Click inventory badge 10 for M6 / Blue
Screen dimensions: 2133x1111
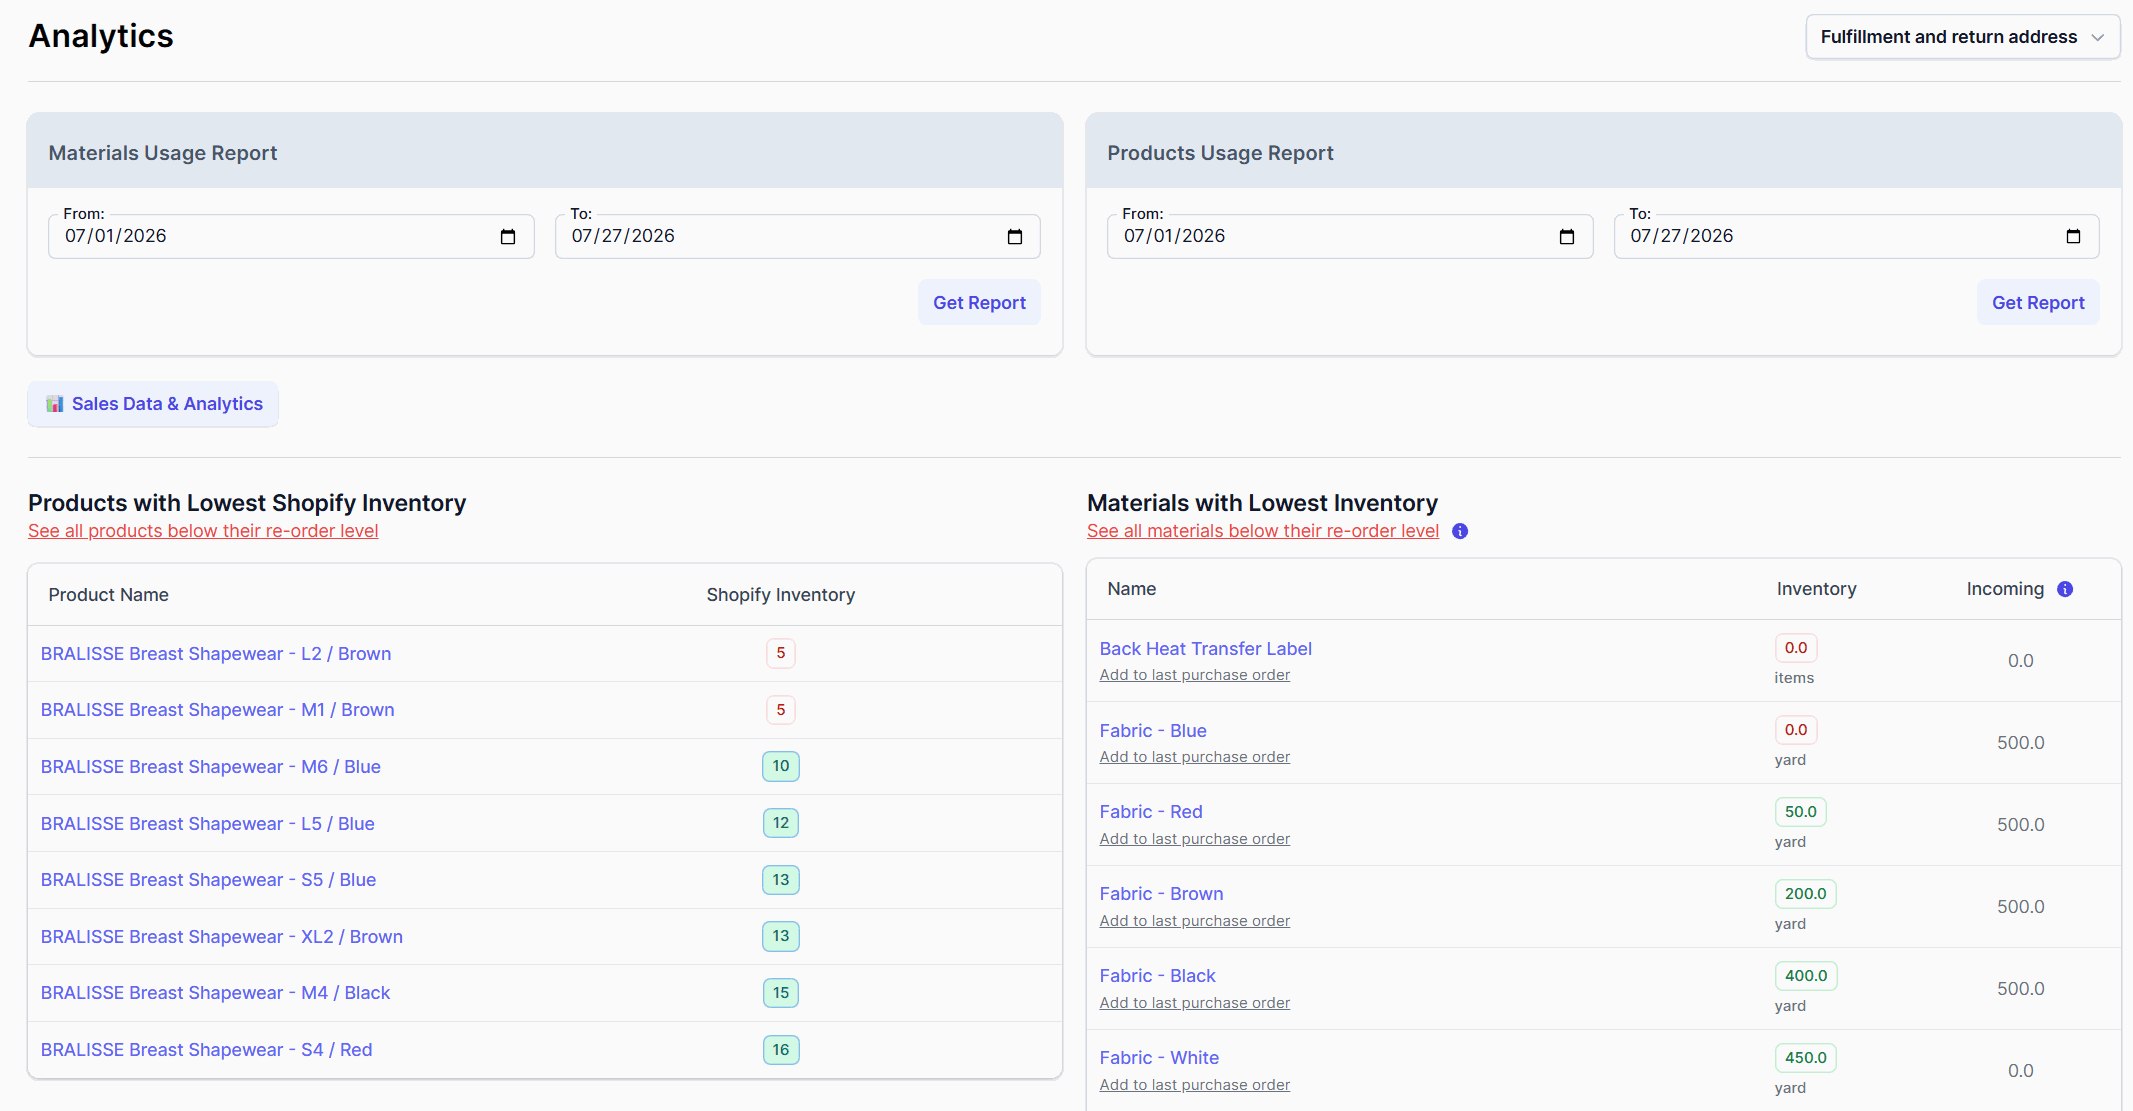(781, 766)
